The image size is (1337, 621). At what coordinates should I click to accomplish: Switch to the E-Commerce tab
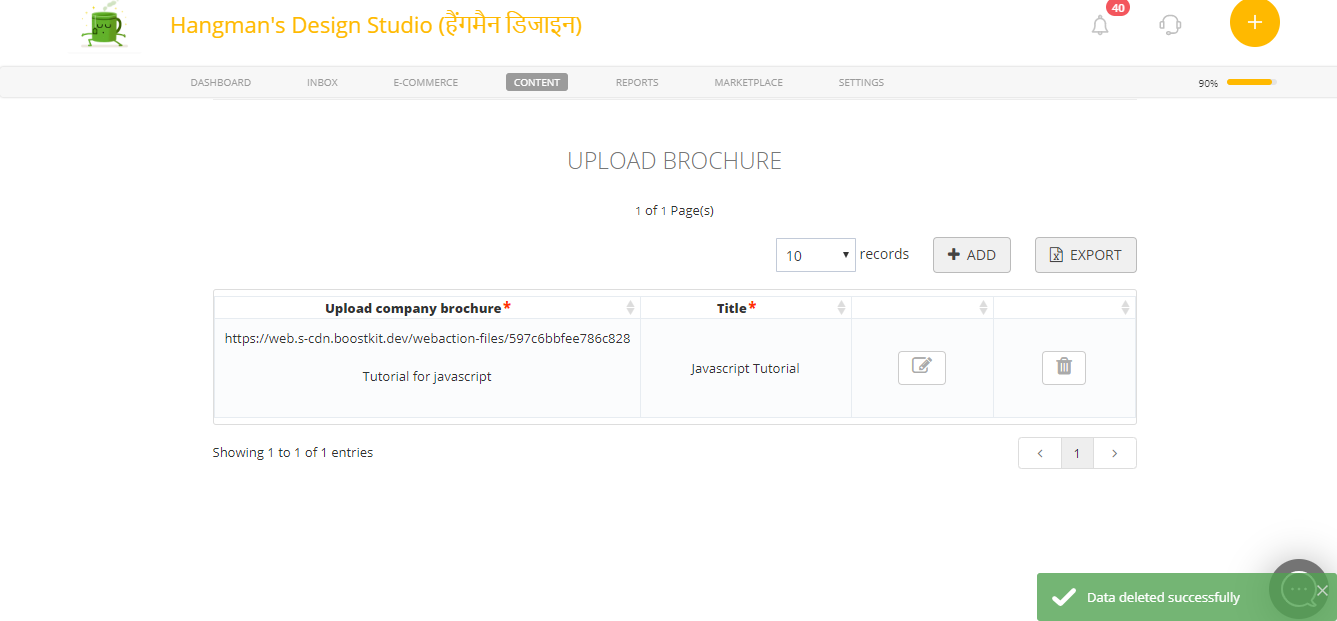coord(425,82)
